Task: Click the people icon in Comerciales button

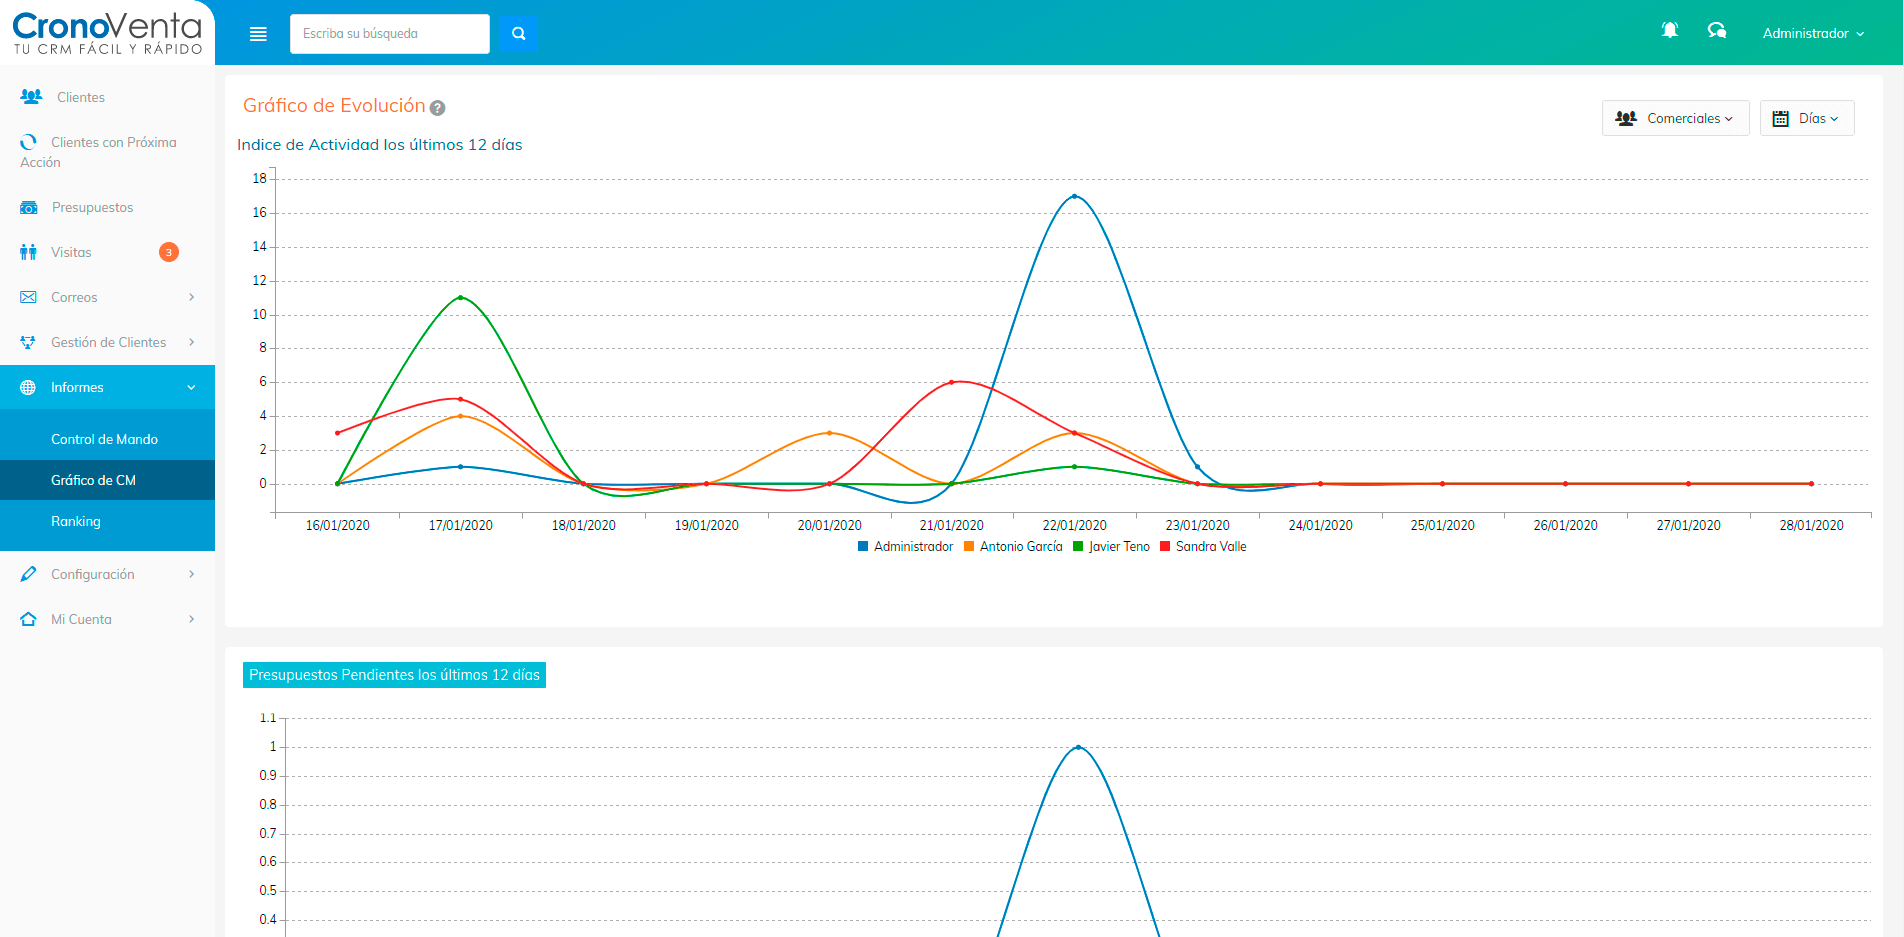Action: (1626, 118)
